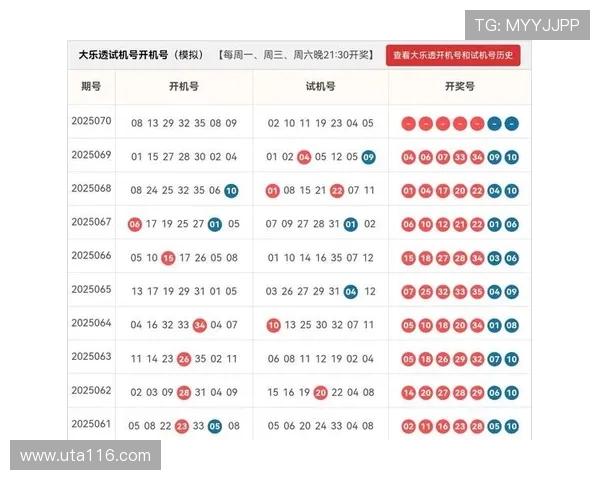The height and width of the screenshot is (480, 600).
Task: Click red ball 22 in 2025068 试机号
Action: 337,191
